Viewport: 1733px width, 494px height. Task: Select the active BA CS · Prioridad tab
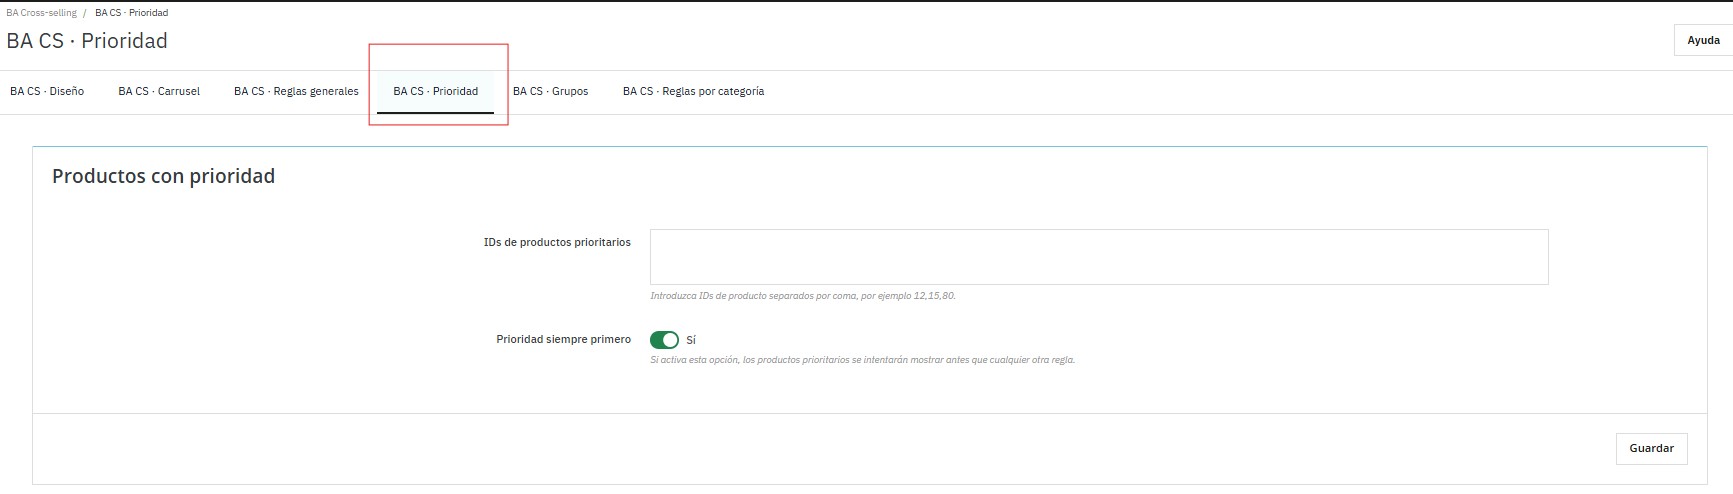[x=435, y=91]
